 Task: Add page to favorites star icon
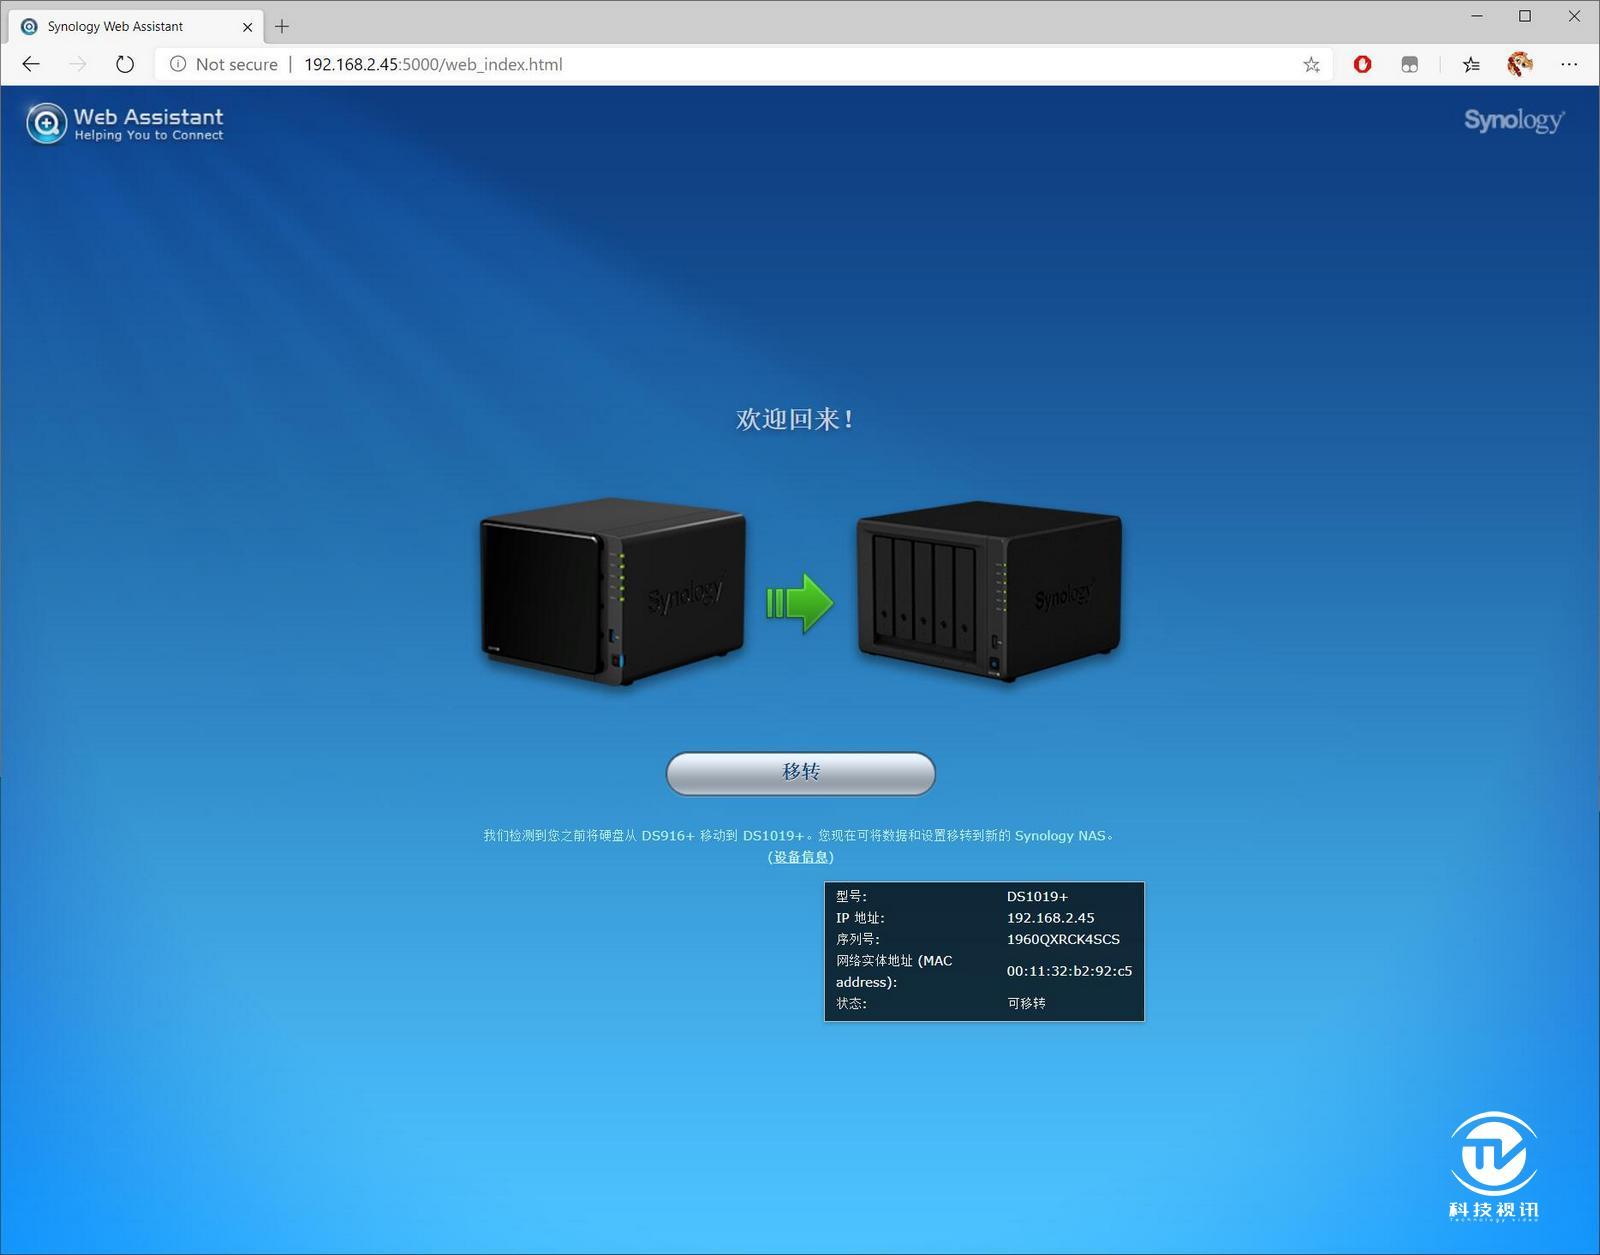(1311, 65)
